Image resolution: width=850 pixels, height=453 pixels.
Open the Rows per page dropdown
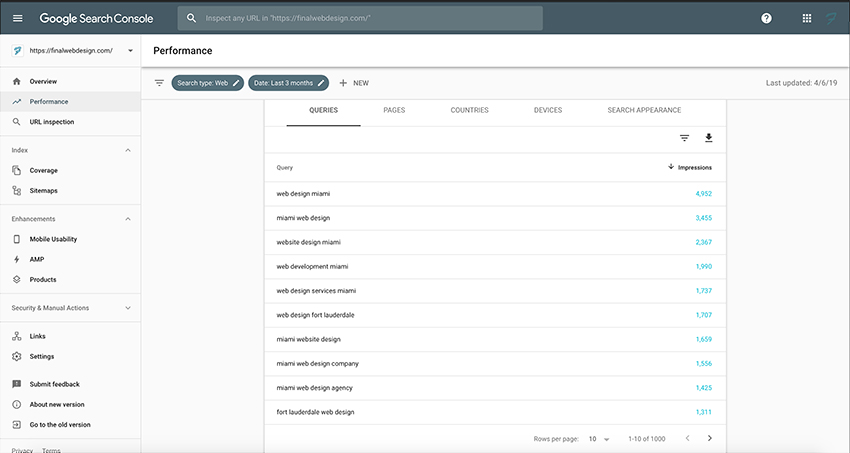599,439
